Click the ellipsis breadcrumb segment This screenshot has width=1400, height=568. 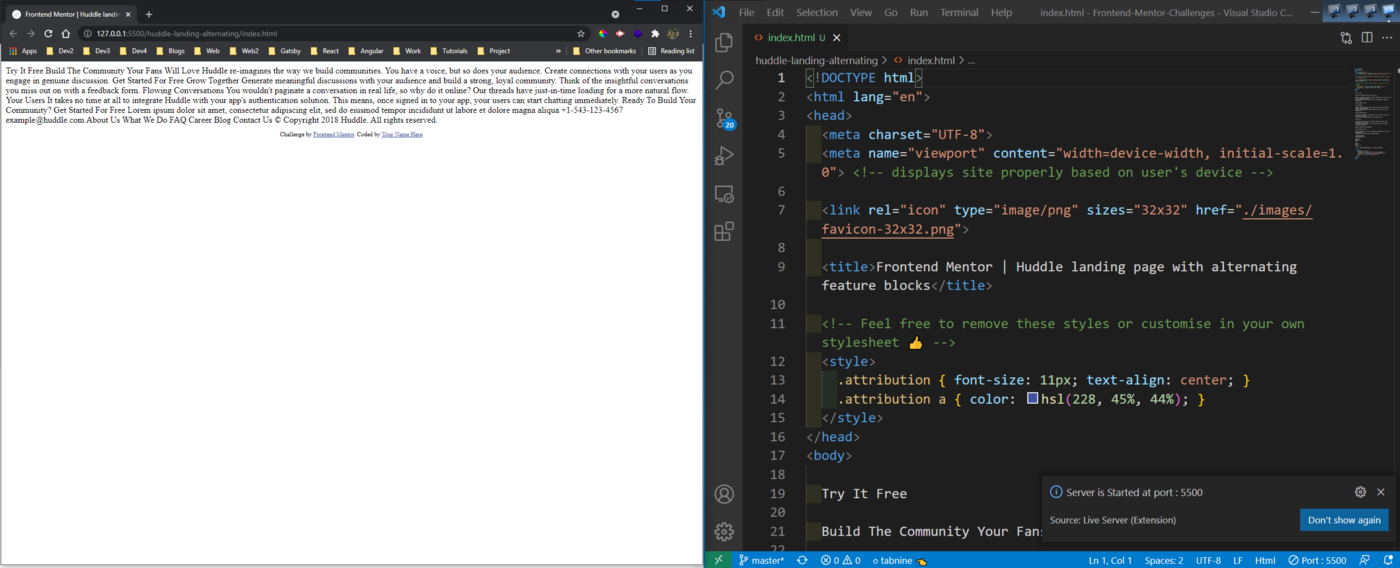click(x=971, y=60)
